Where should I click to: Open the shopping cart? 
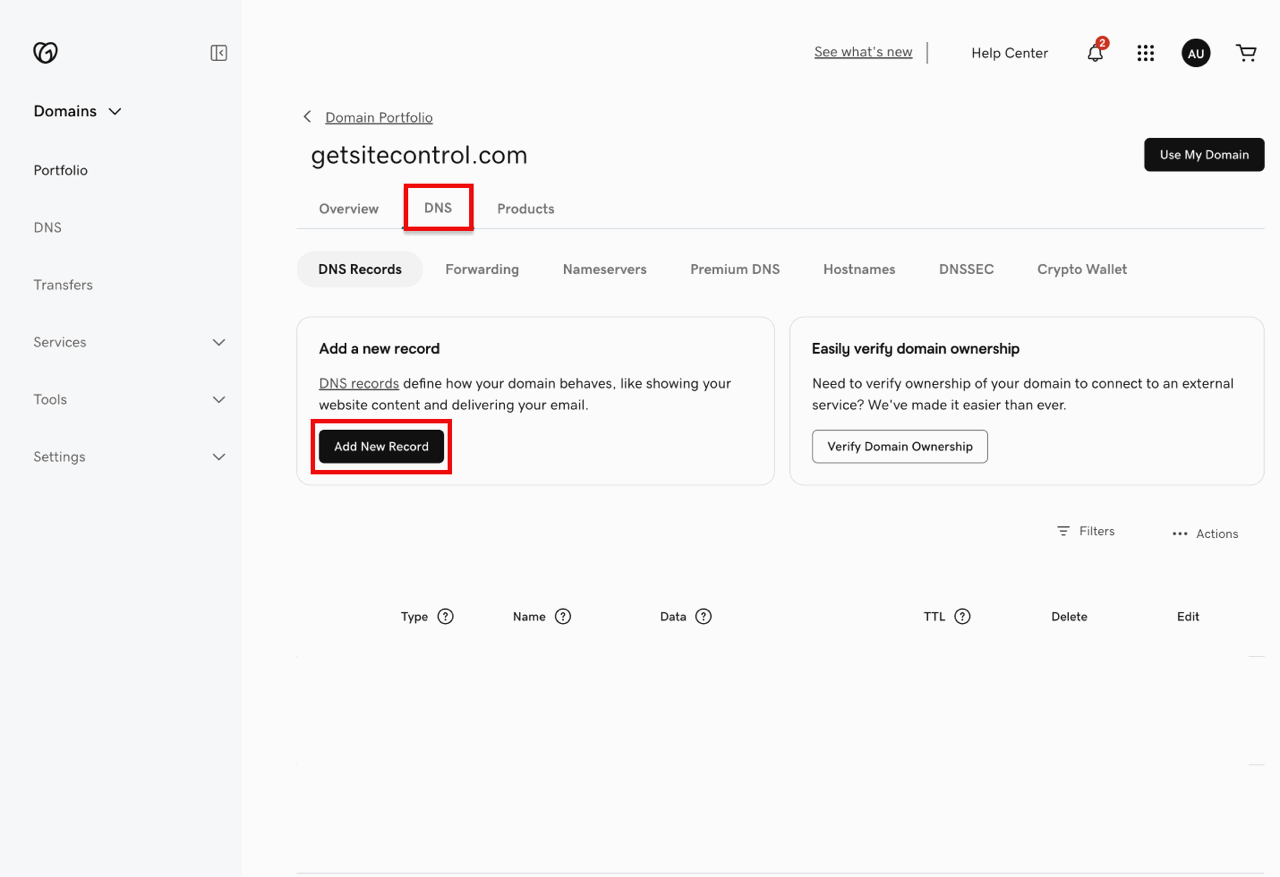point(1246,53)
